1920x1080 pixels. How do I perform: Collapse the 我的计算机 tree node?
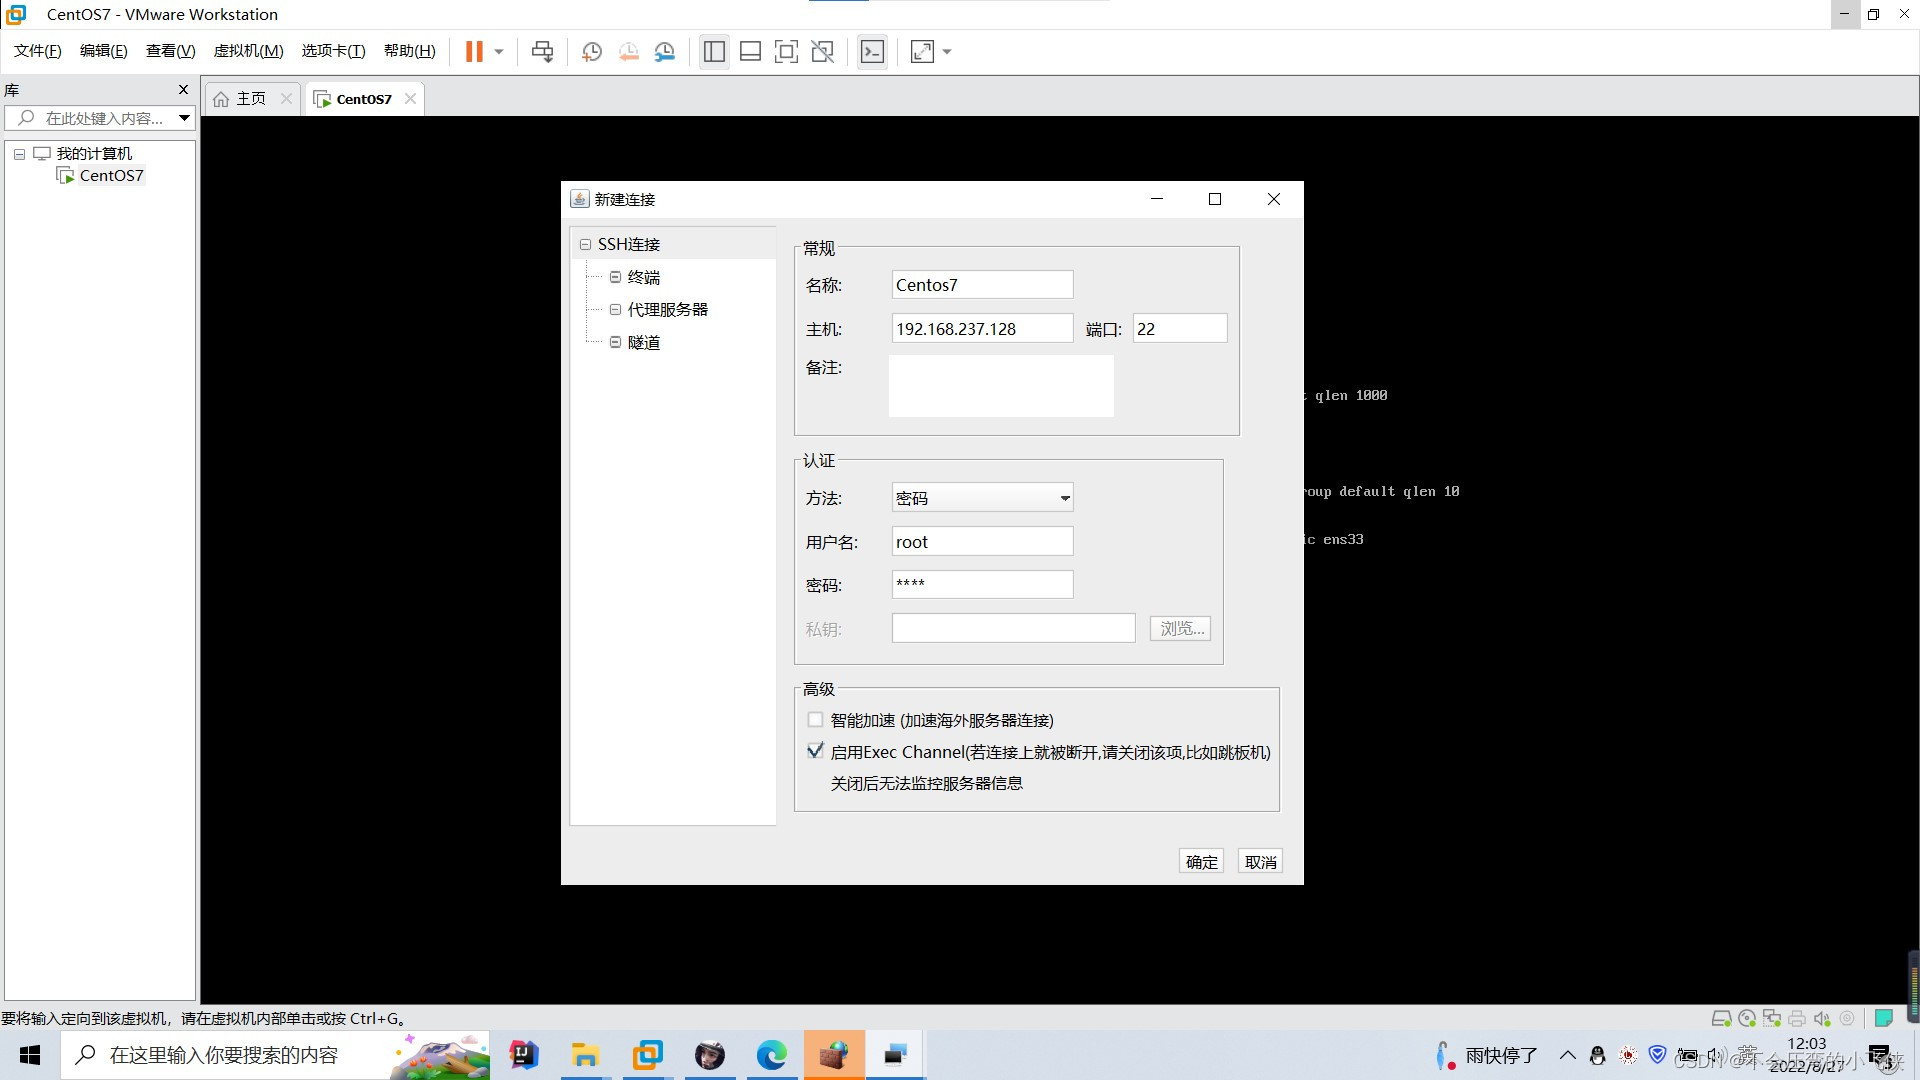19,154
